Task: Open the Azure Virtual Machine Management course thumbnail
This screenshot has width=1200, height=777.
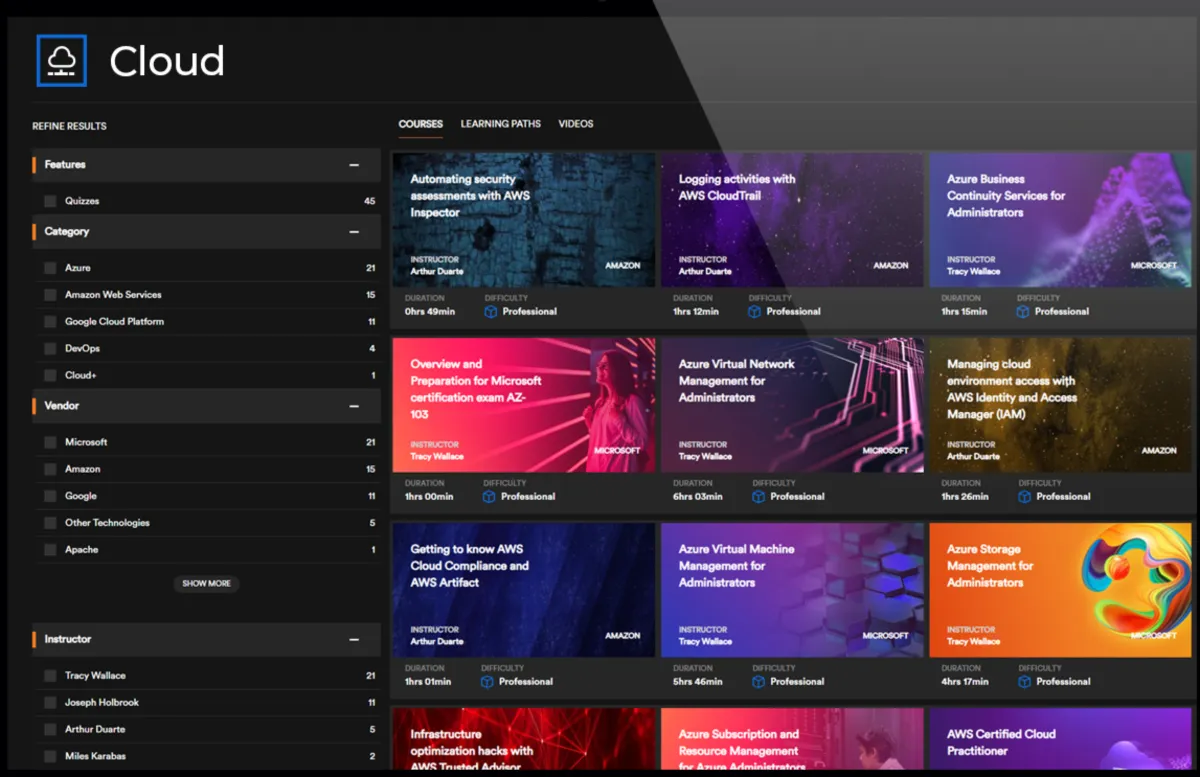Action: coord(792,590)
